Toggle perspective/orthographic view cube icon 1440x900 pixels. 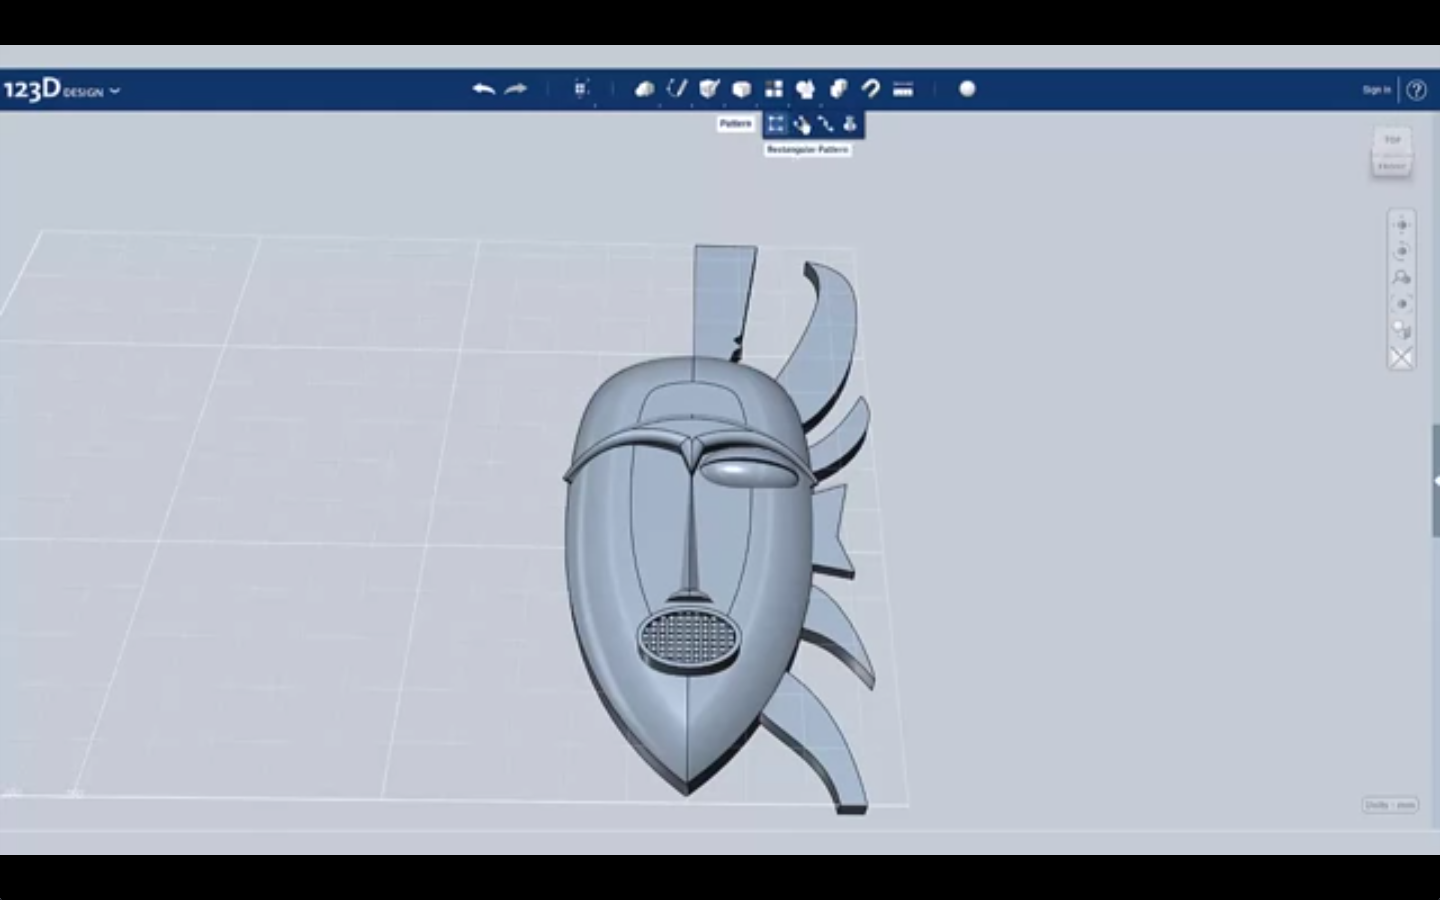[x=1401, y=330]
